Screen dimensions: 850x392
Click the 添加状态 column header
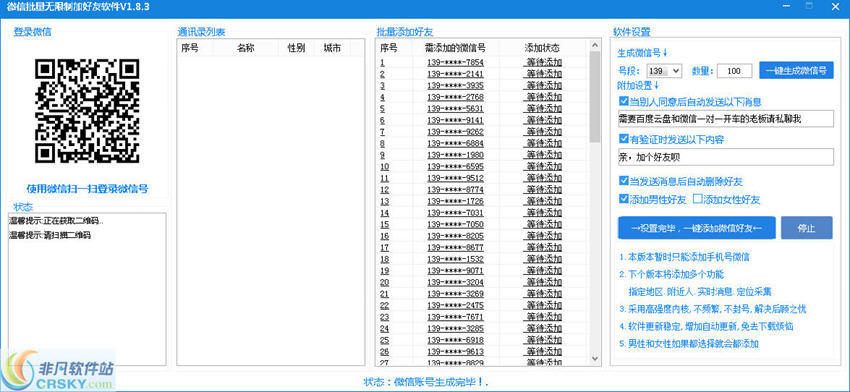pos(543,48)
